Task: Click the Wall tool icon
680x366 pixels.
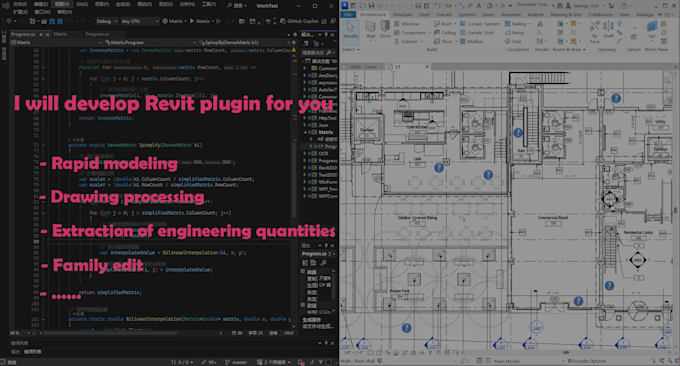Action: pyautogui.click(x=370, y=30)
